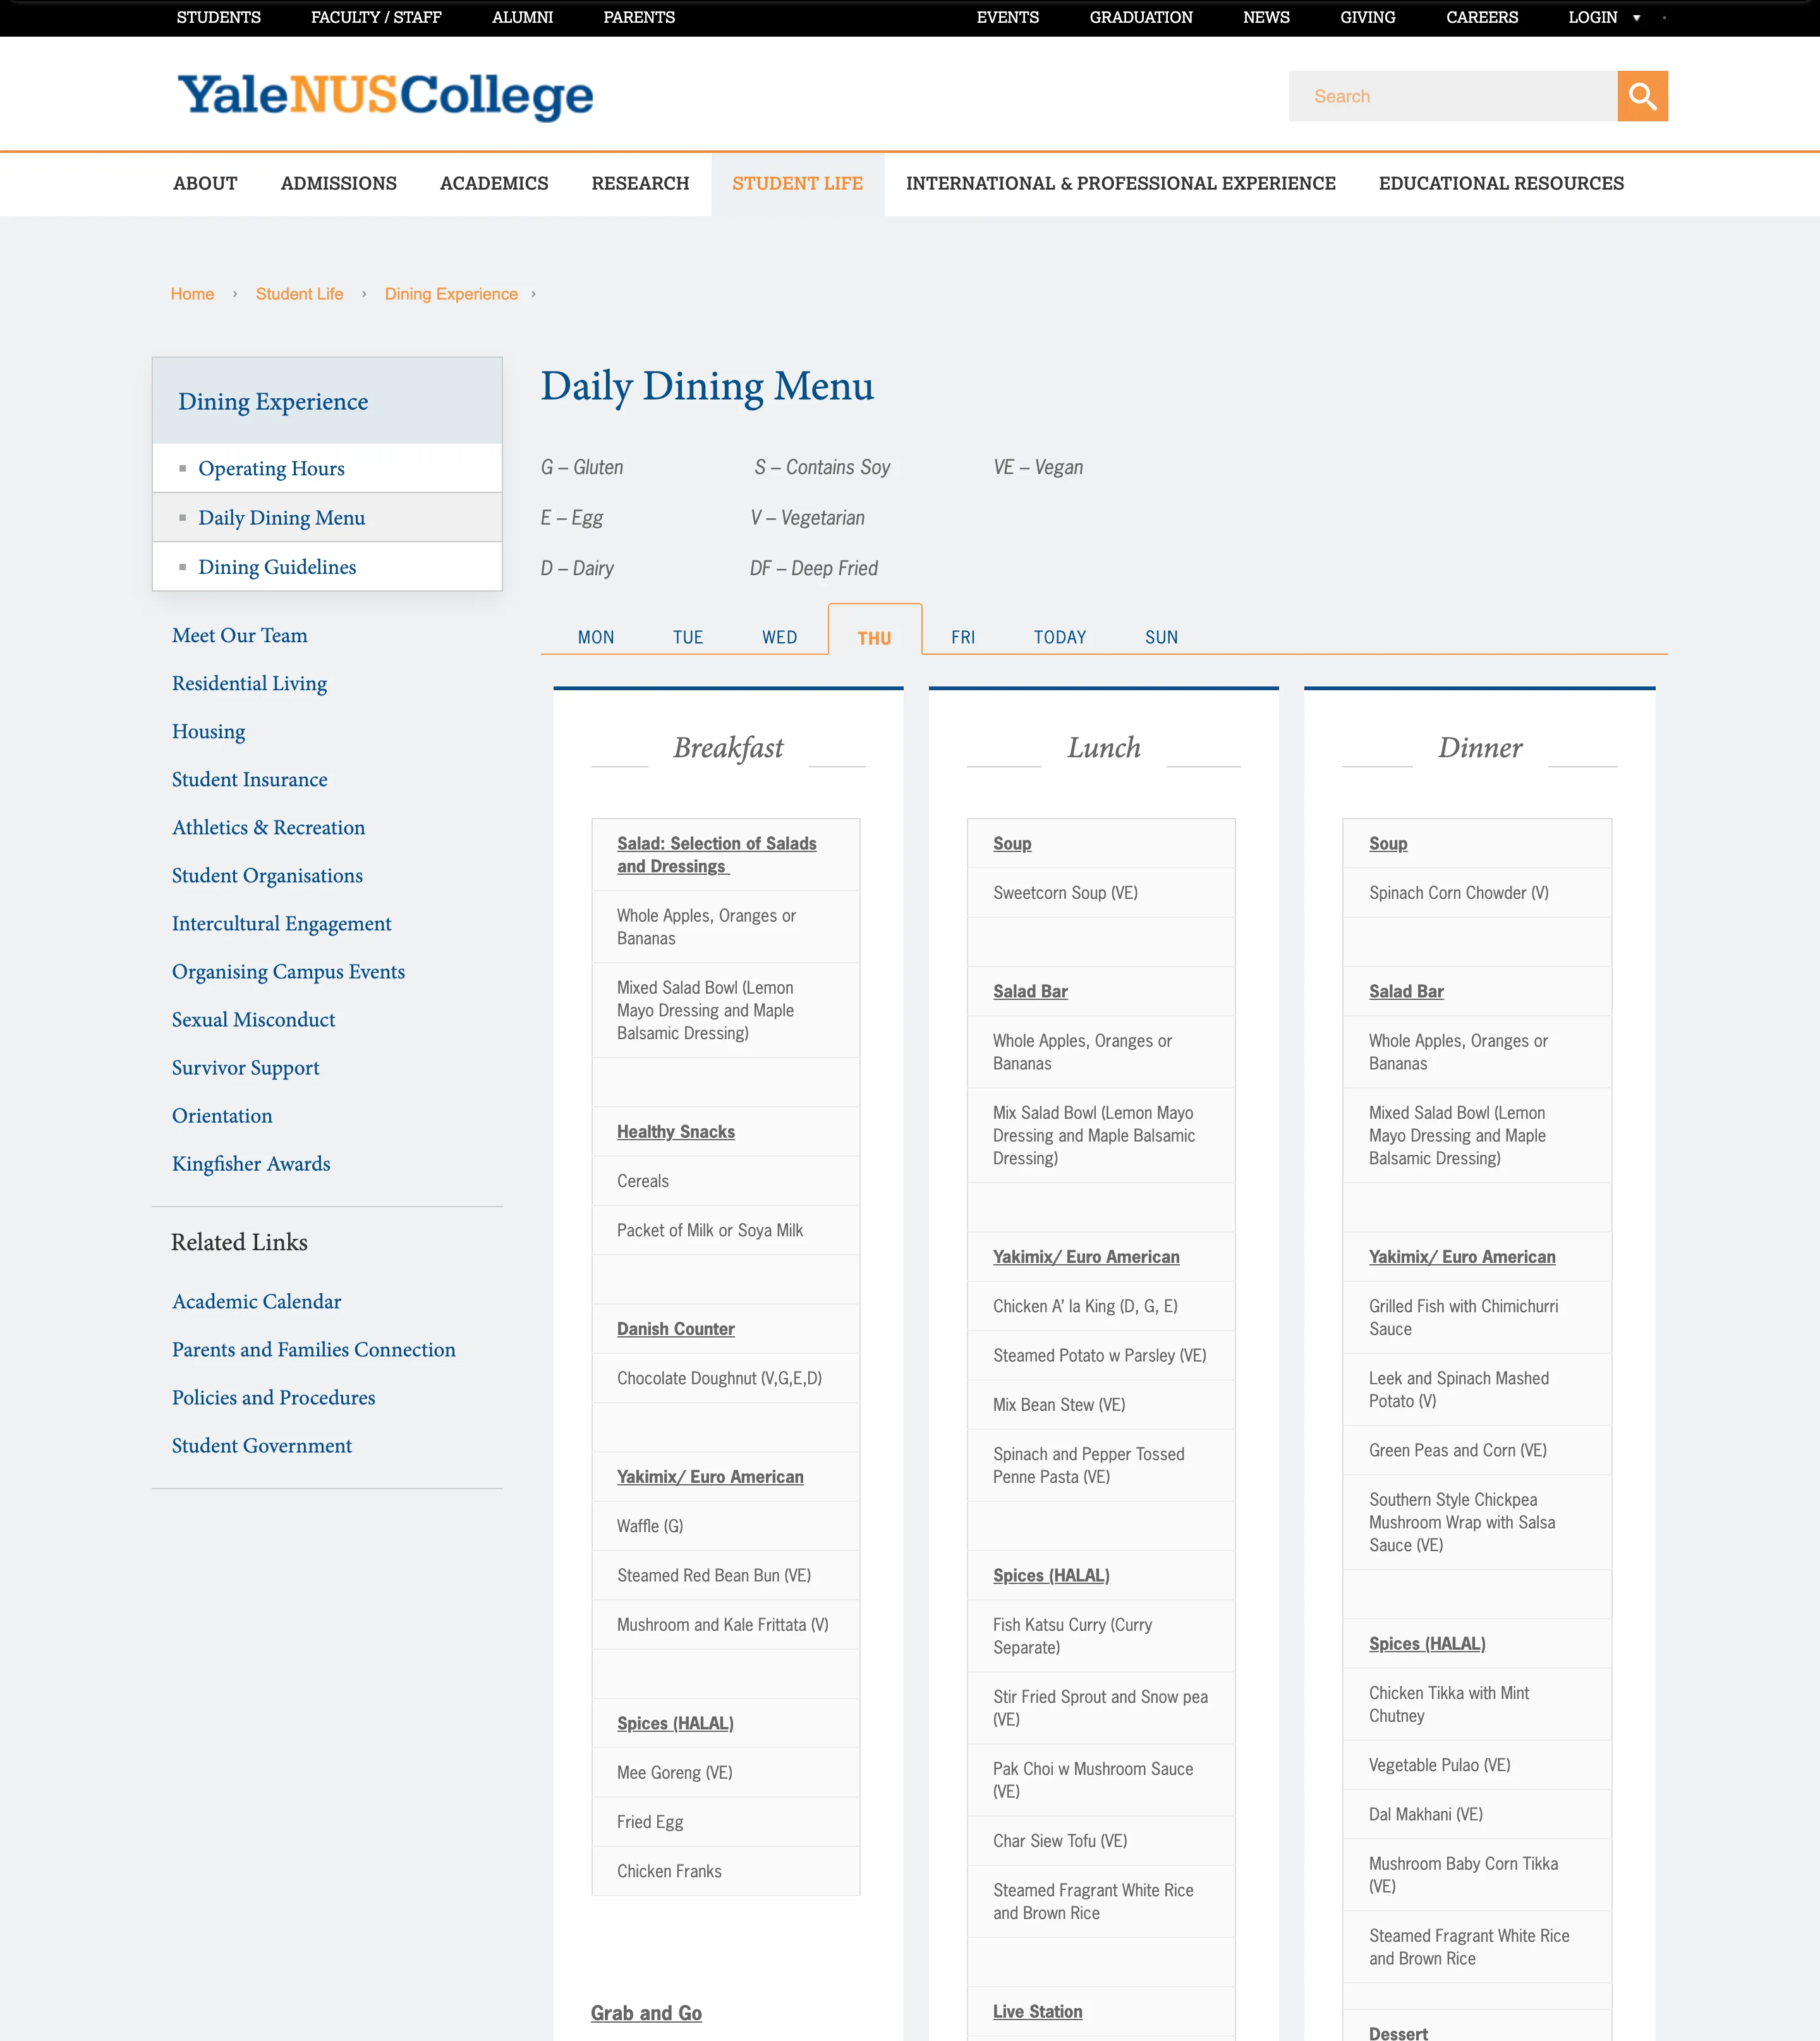Open the Operating Hours page

271,468
